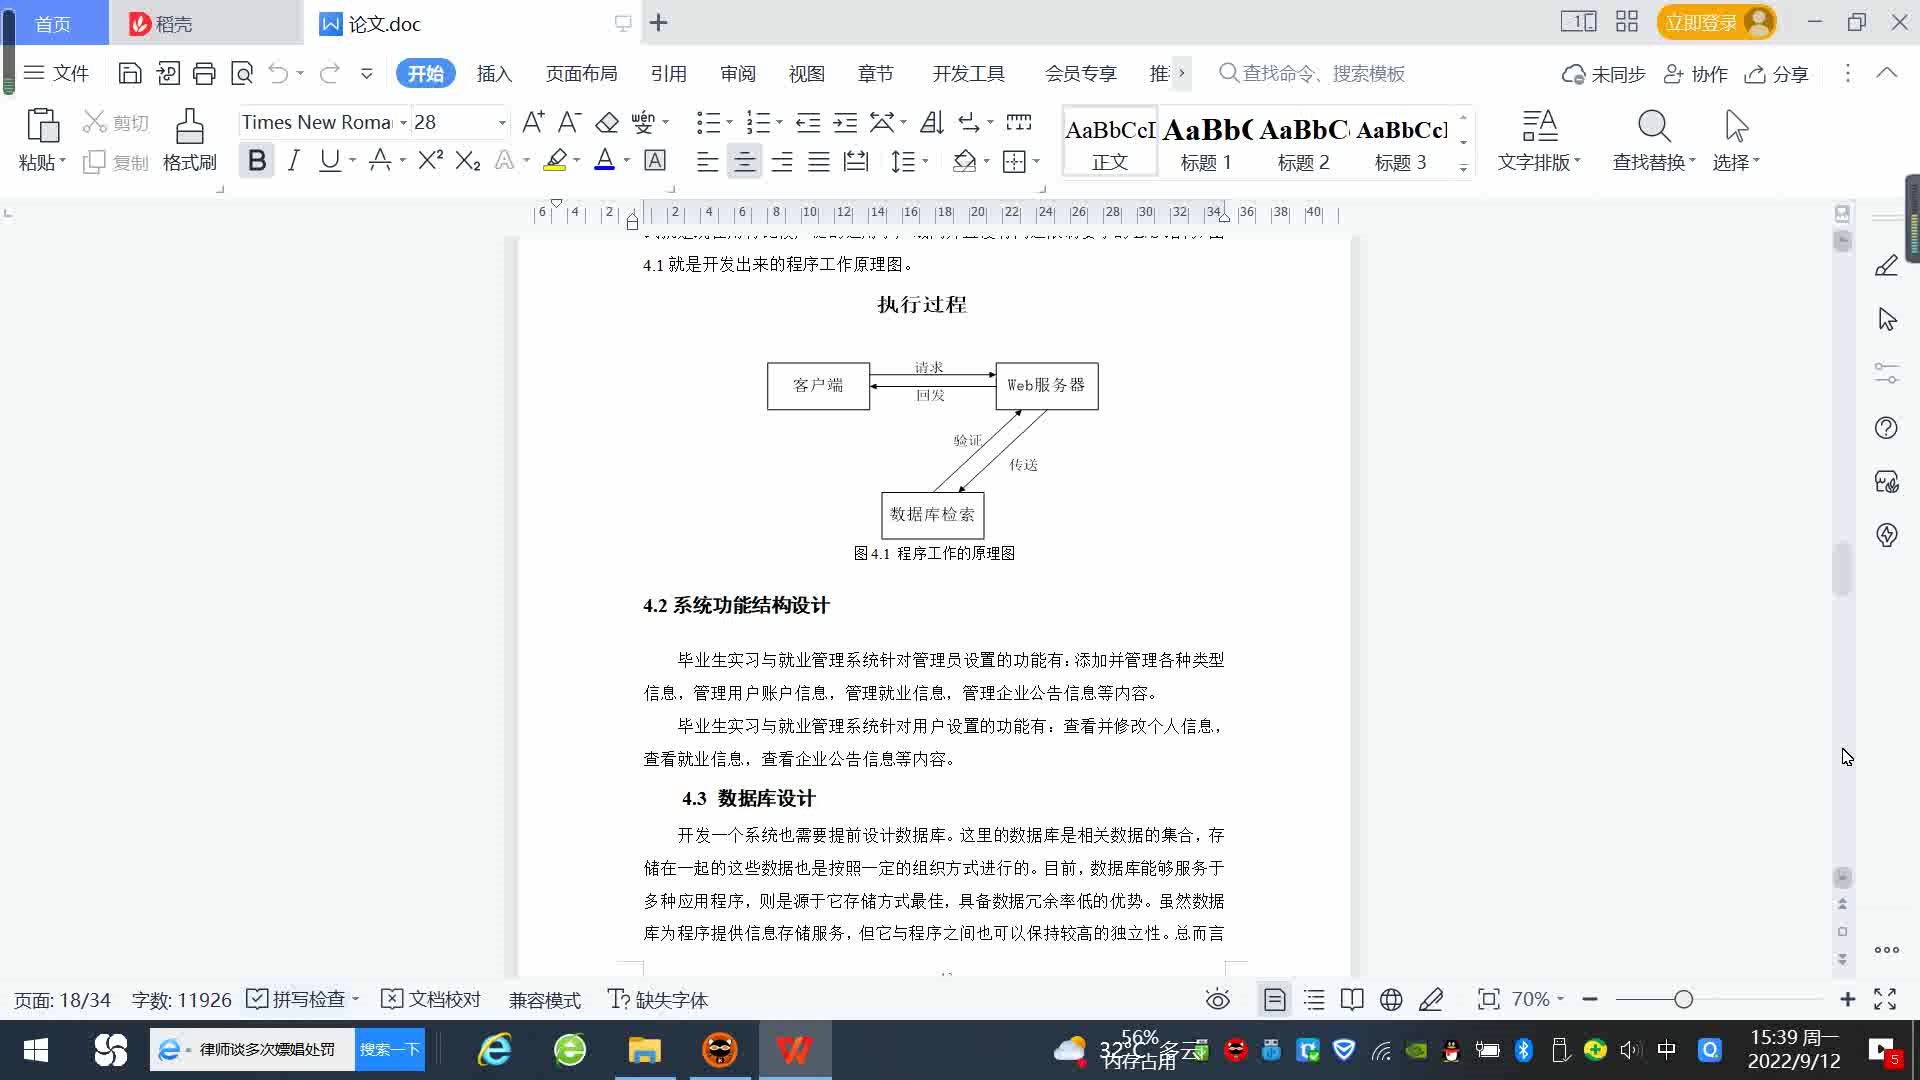Apply Superscript X² formatting
The image size is (1920, 1080).
pyautogui.click(x=430, y=160)
